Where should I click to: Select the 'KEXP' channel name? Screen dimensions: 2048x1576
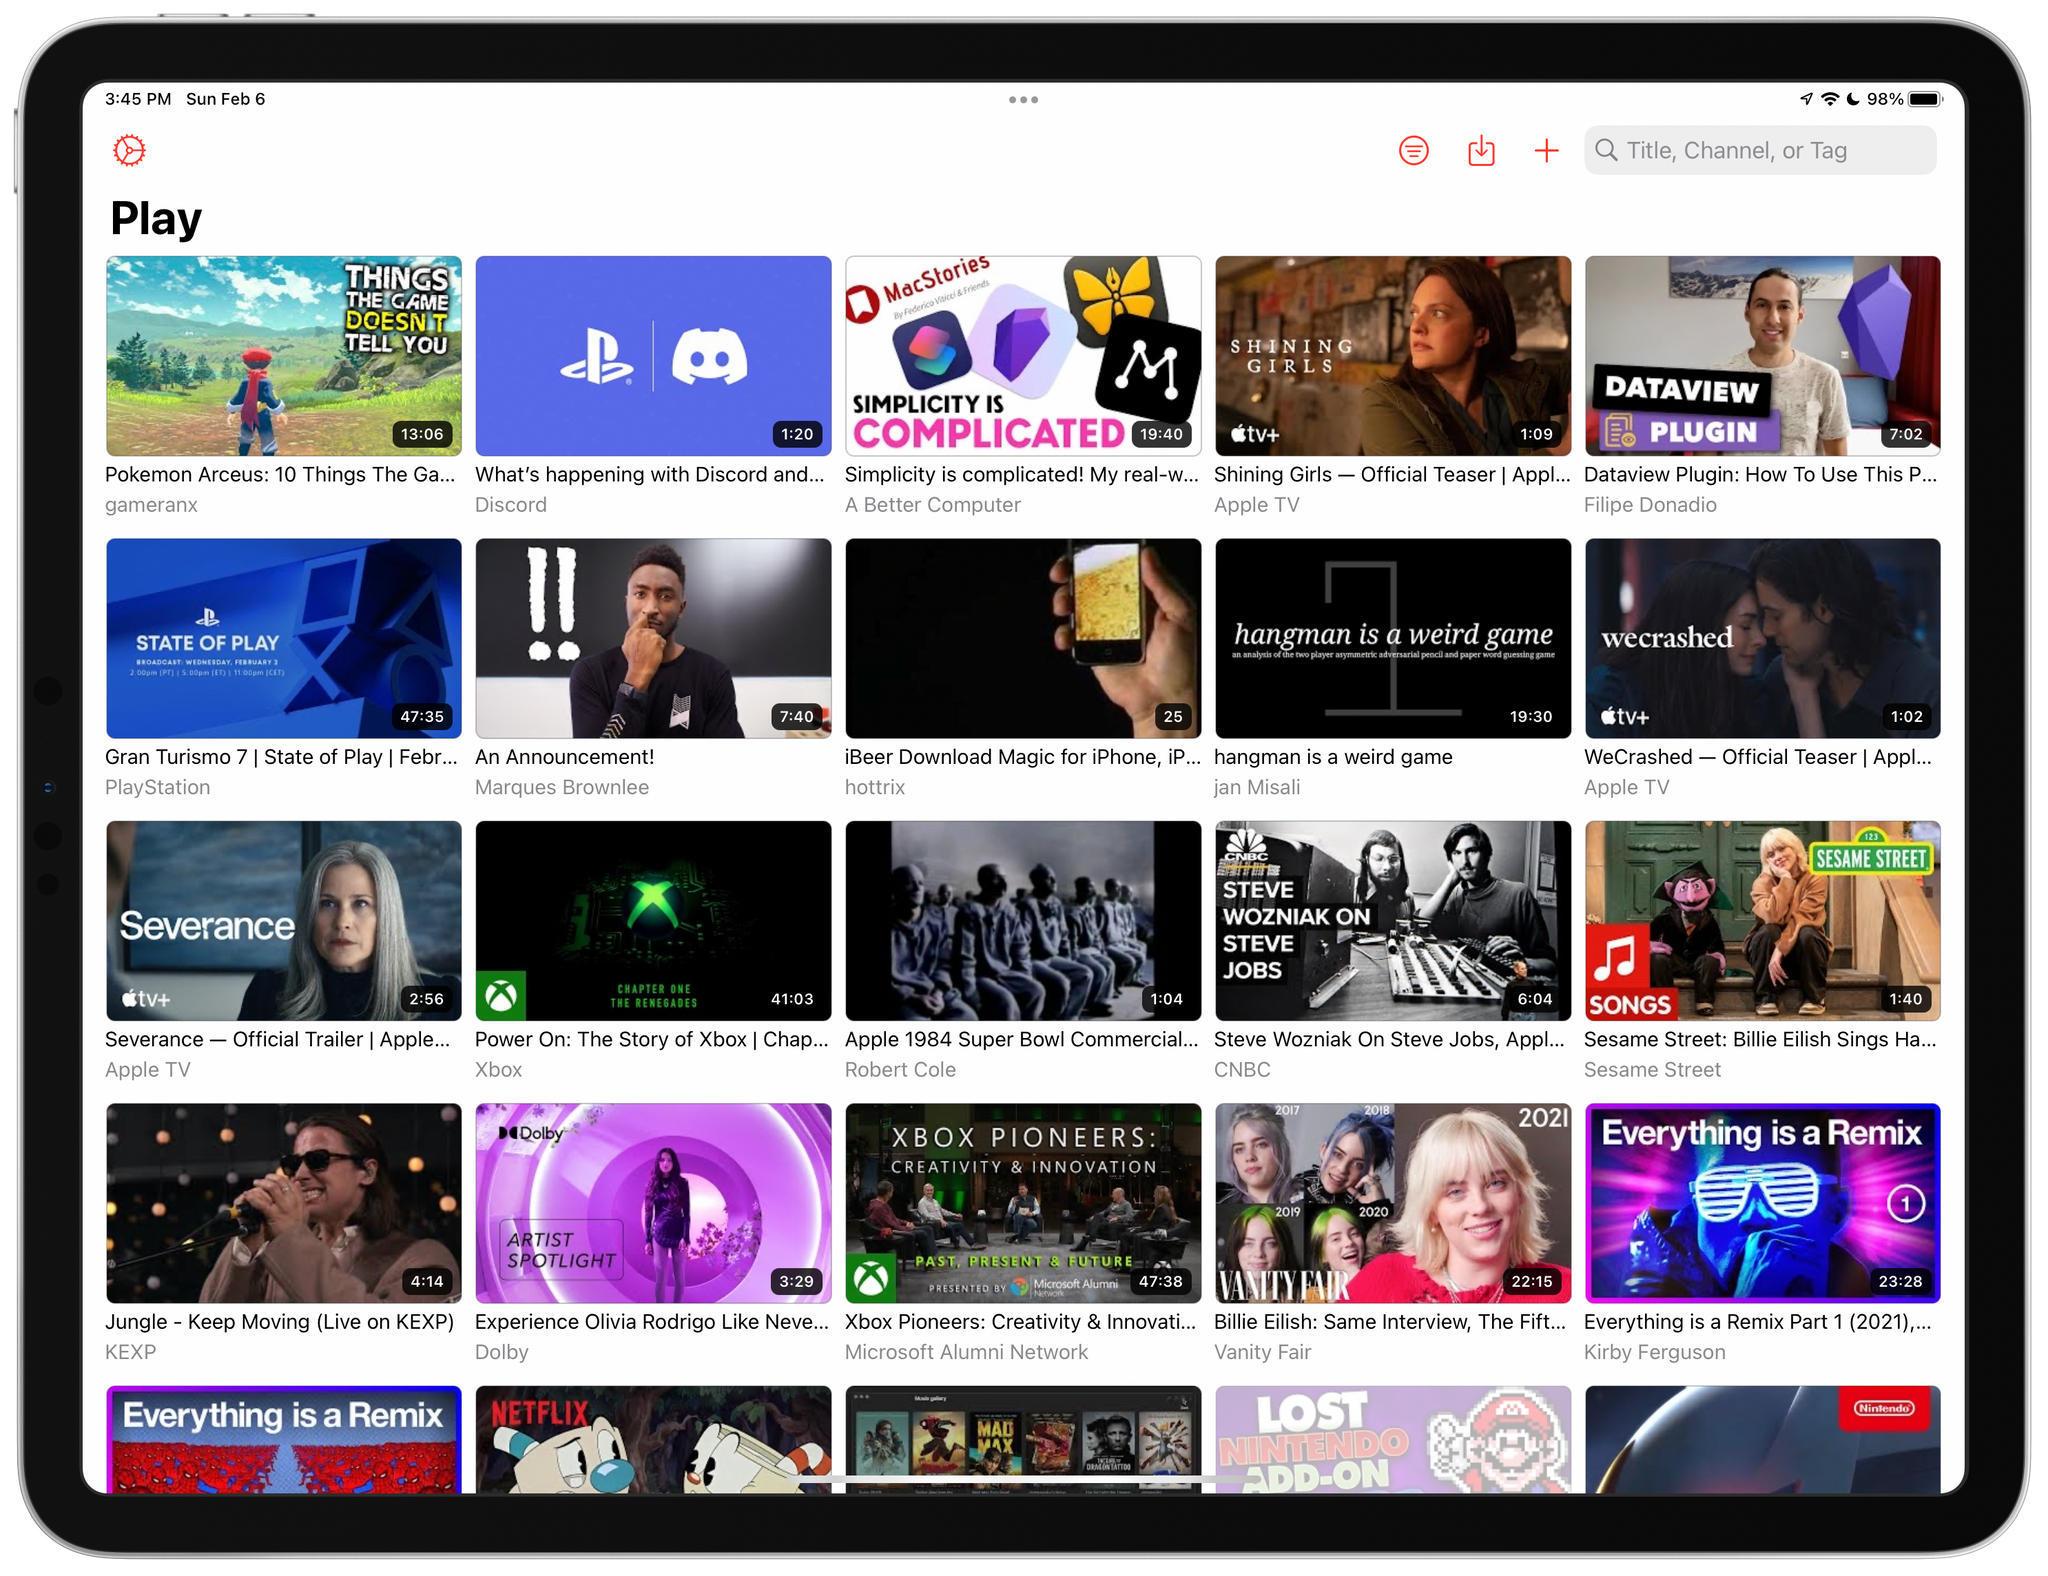tap(130, 1352)
